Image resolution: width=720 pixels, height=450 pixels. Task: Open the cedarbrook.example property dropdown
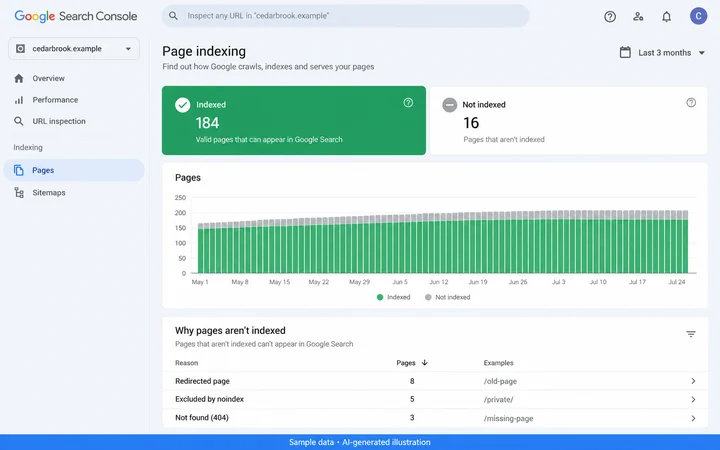coord(74,49)
